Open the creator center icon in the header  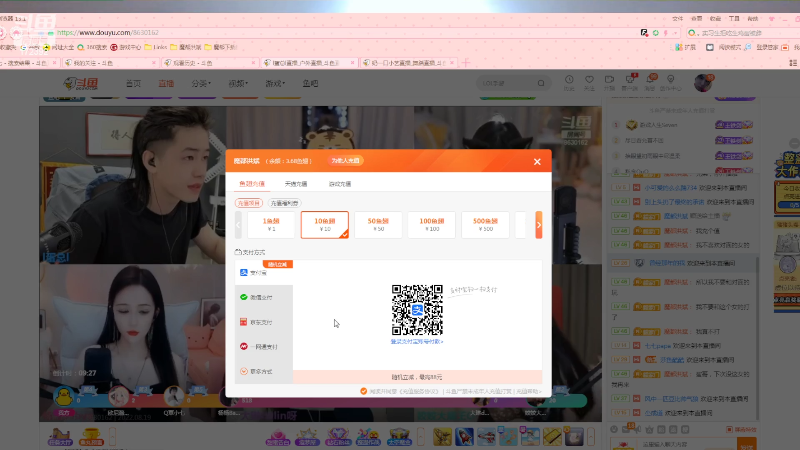pos(670,82)
